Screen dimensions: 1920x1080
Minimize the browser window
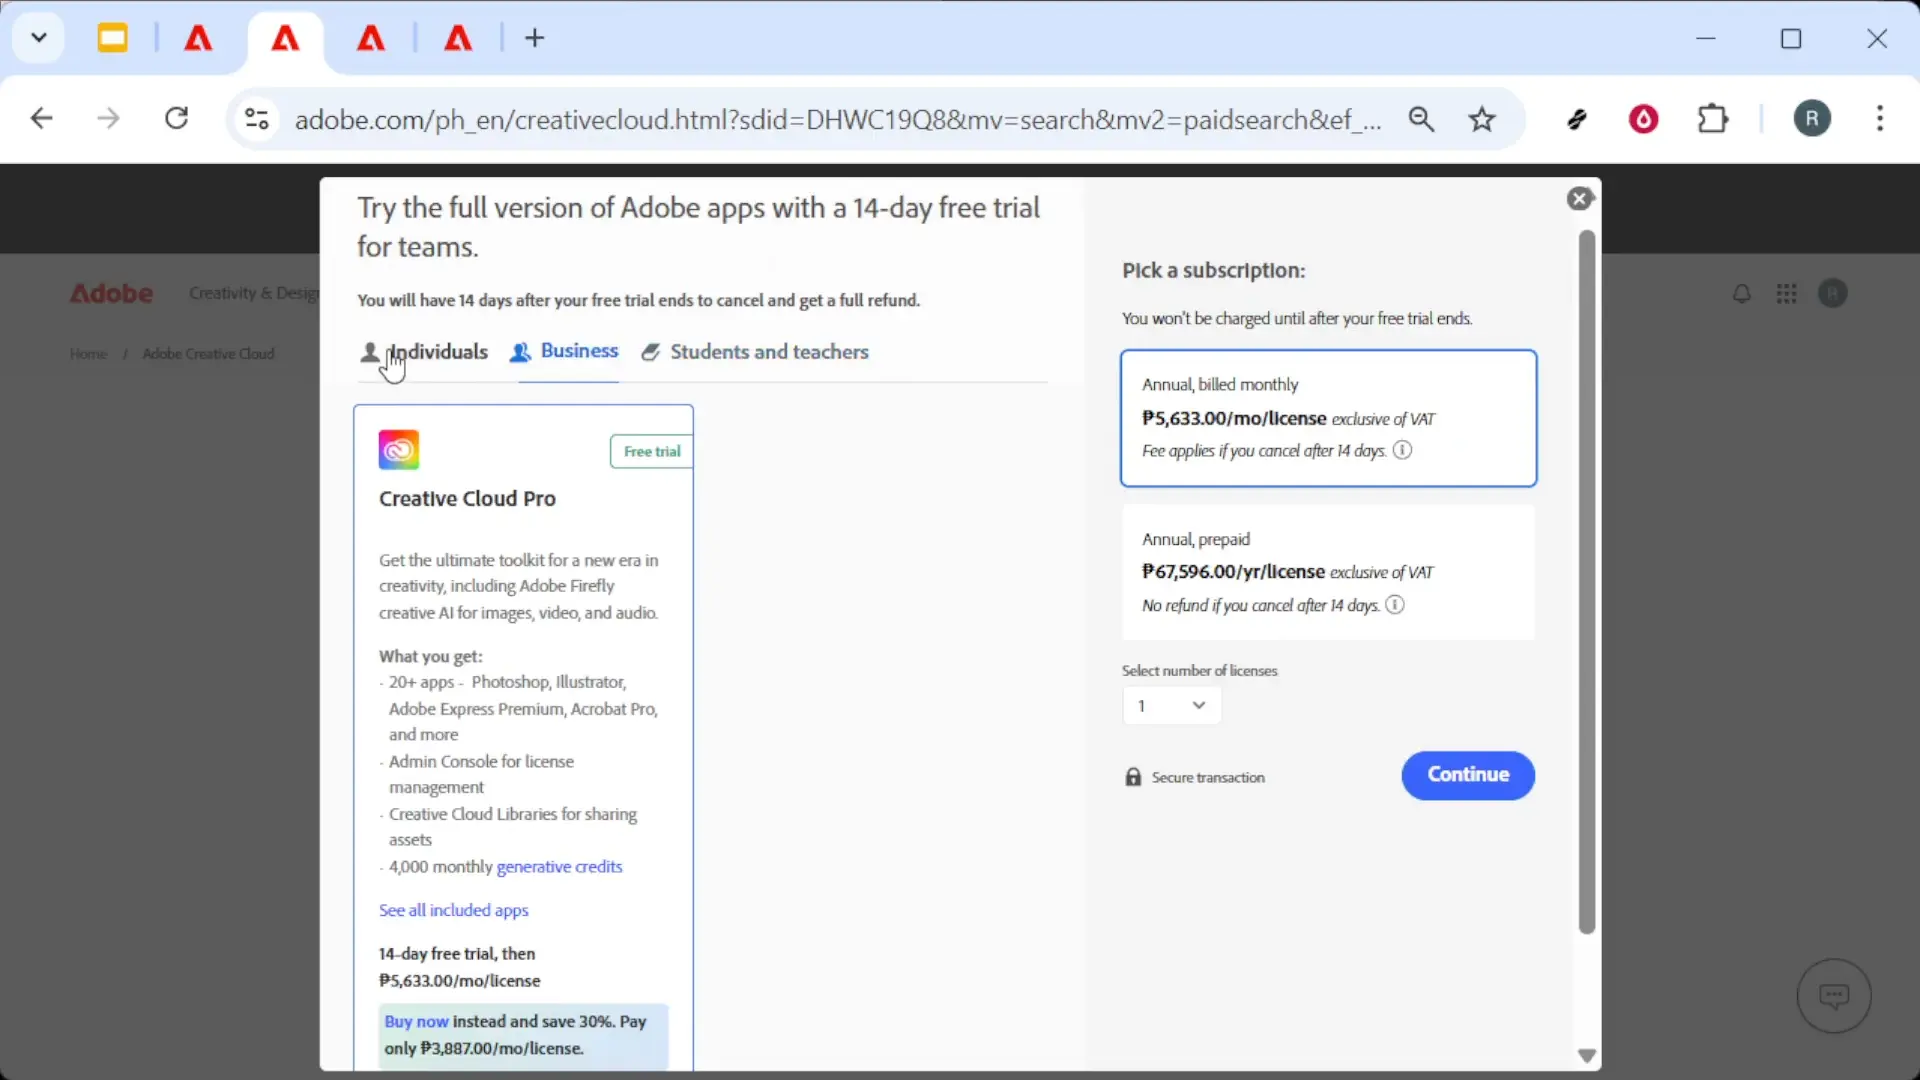click(x=1706, y=38)
